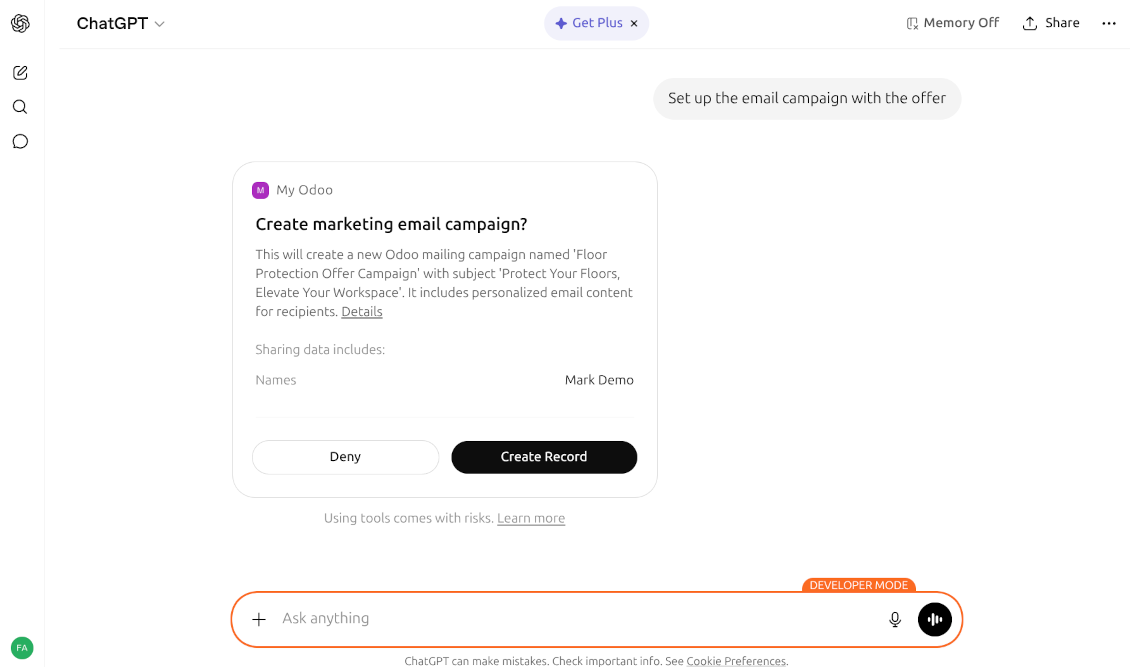
Task: Open Learn more about tool risks
Action: 531,518
